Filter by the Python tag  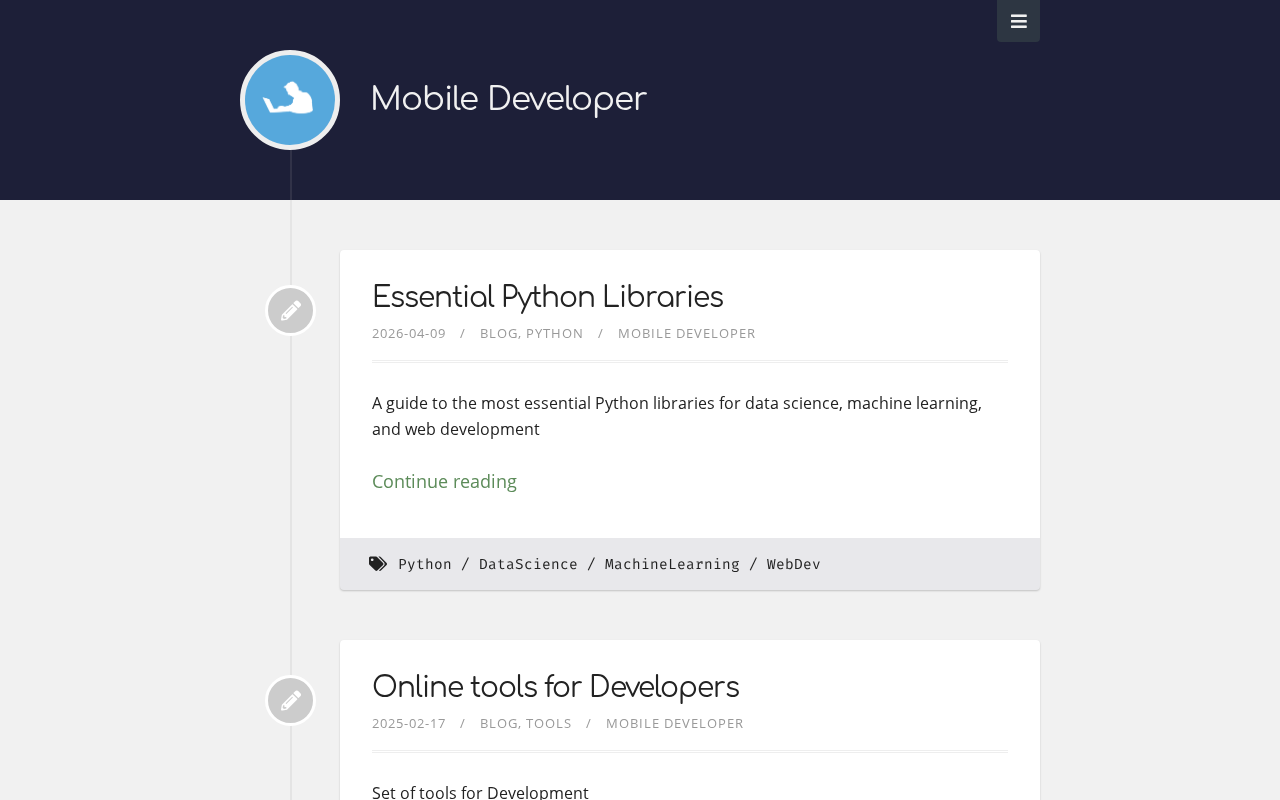click(425, 564)
